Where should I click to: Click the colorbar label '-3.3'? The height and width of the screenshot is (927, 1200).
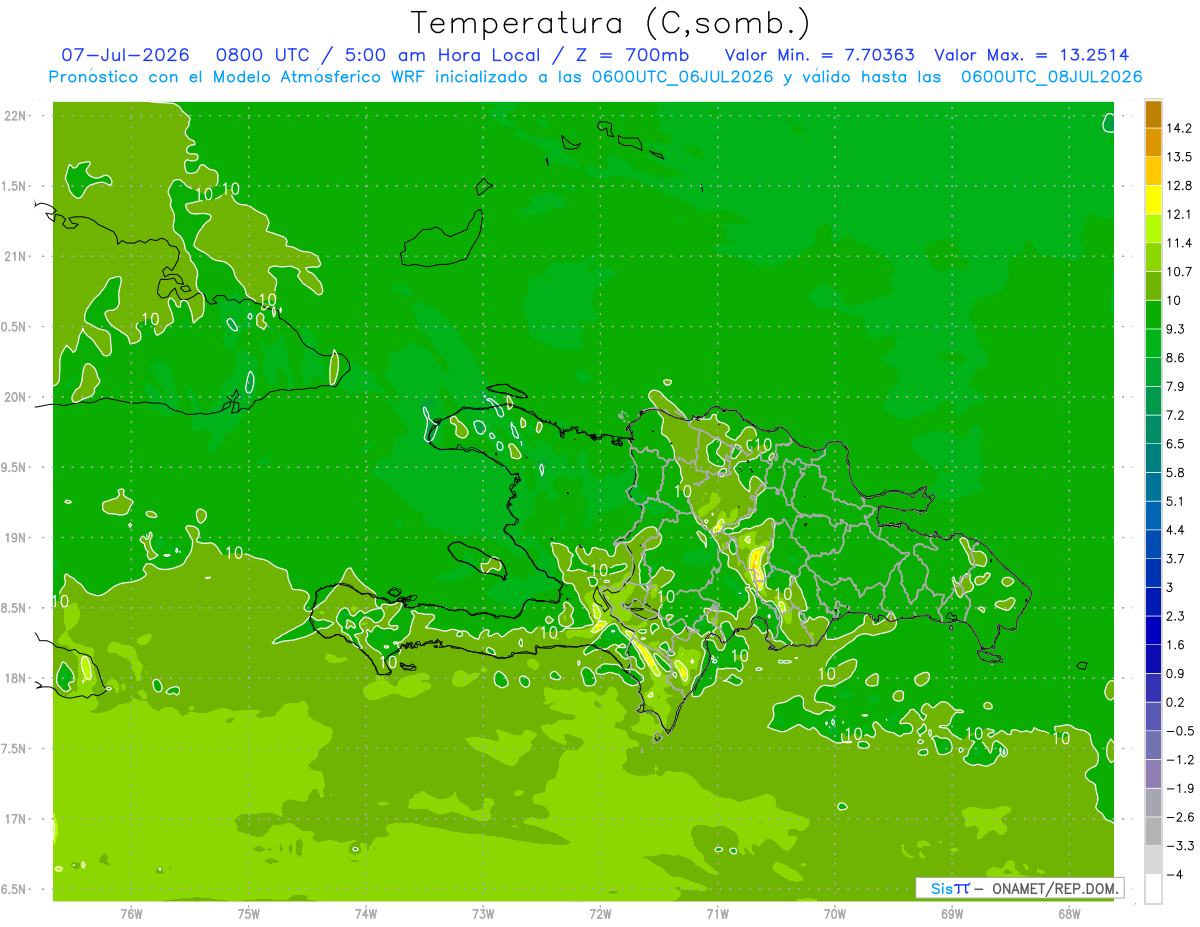(x=1180, y=846)
